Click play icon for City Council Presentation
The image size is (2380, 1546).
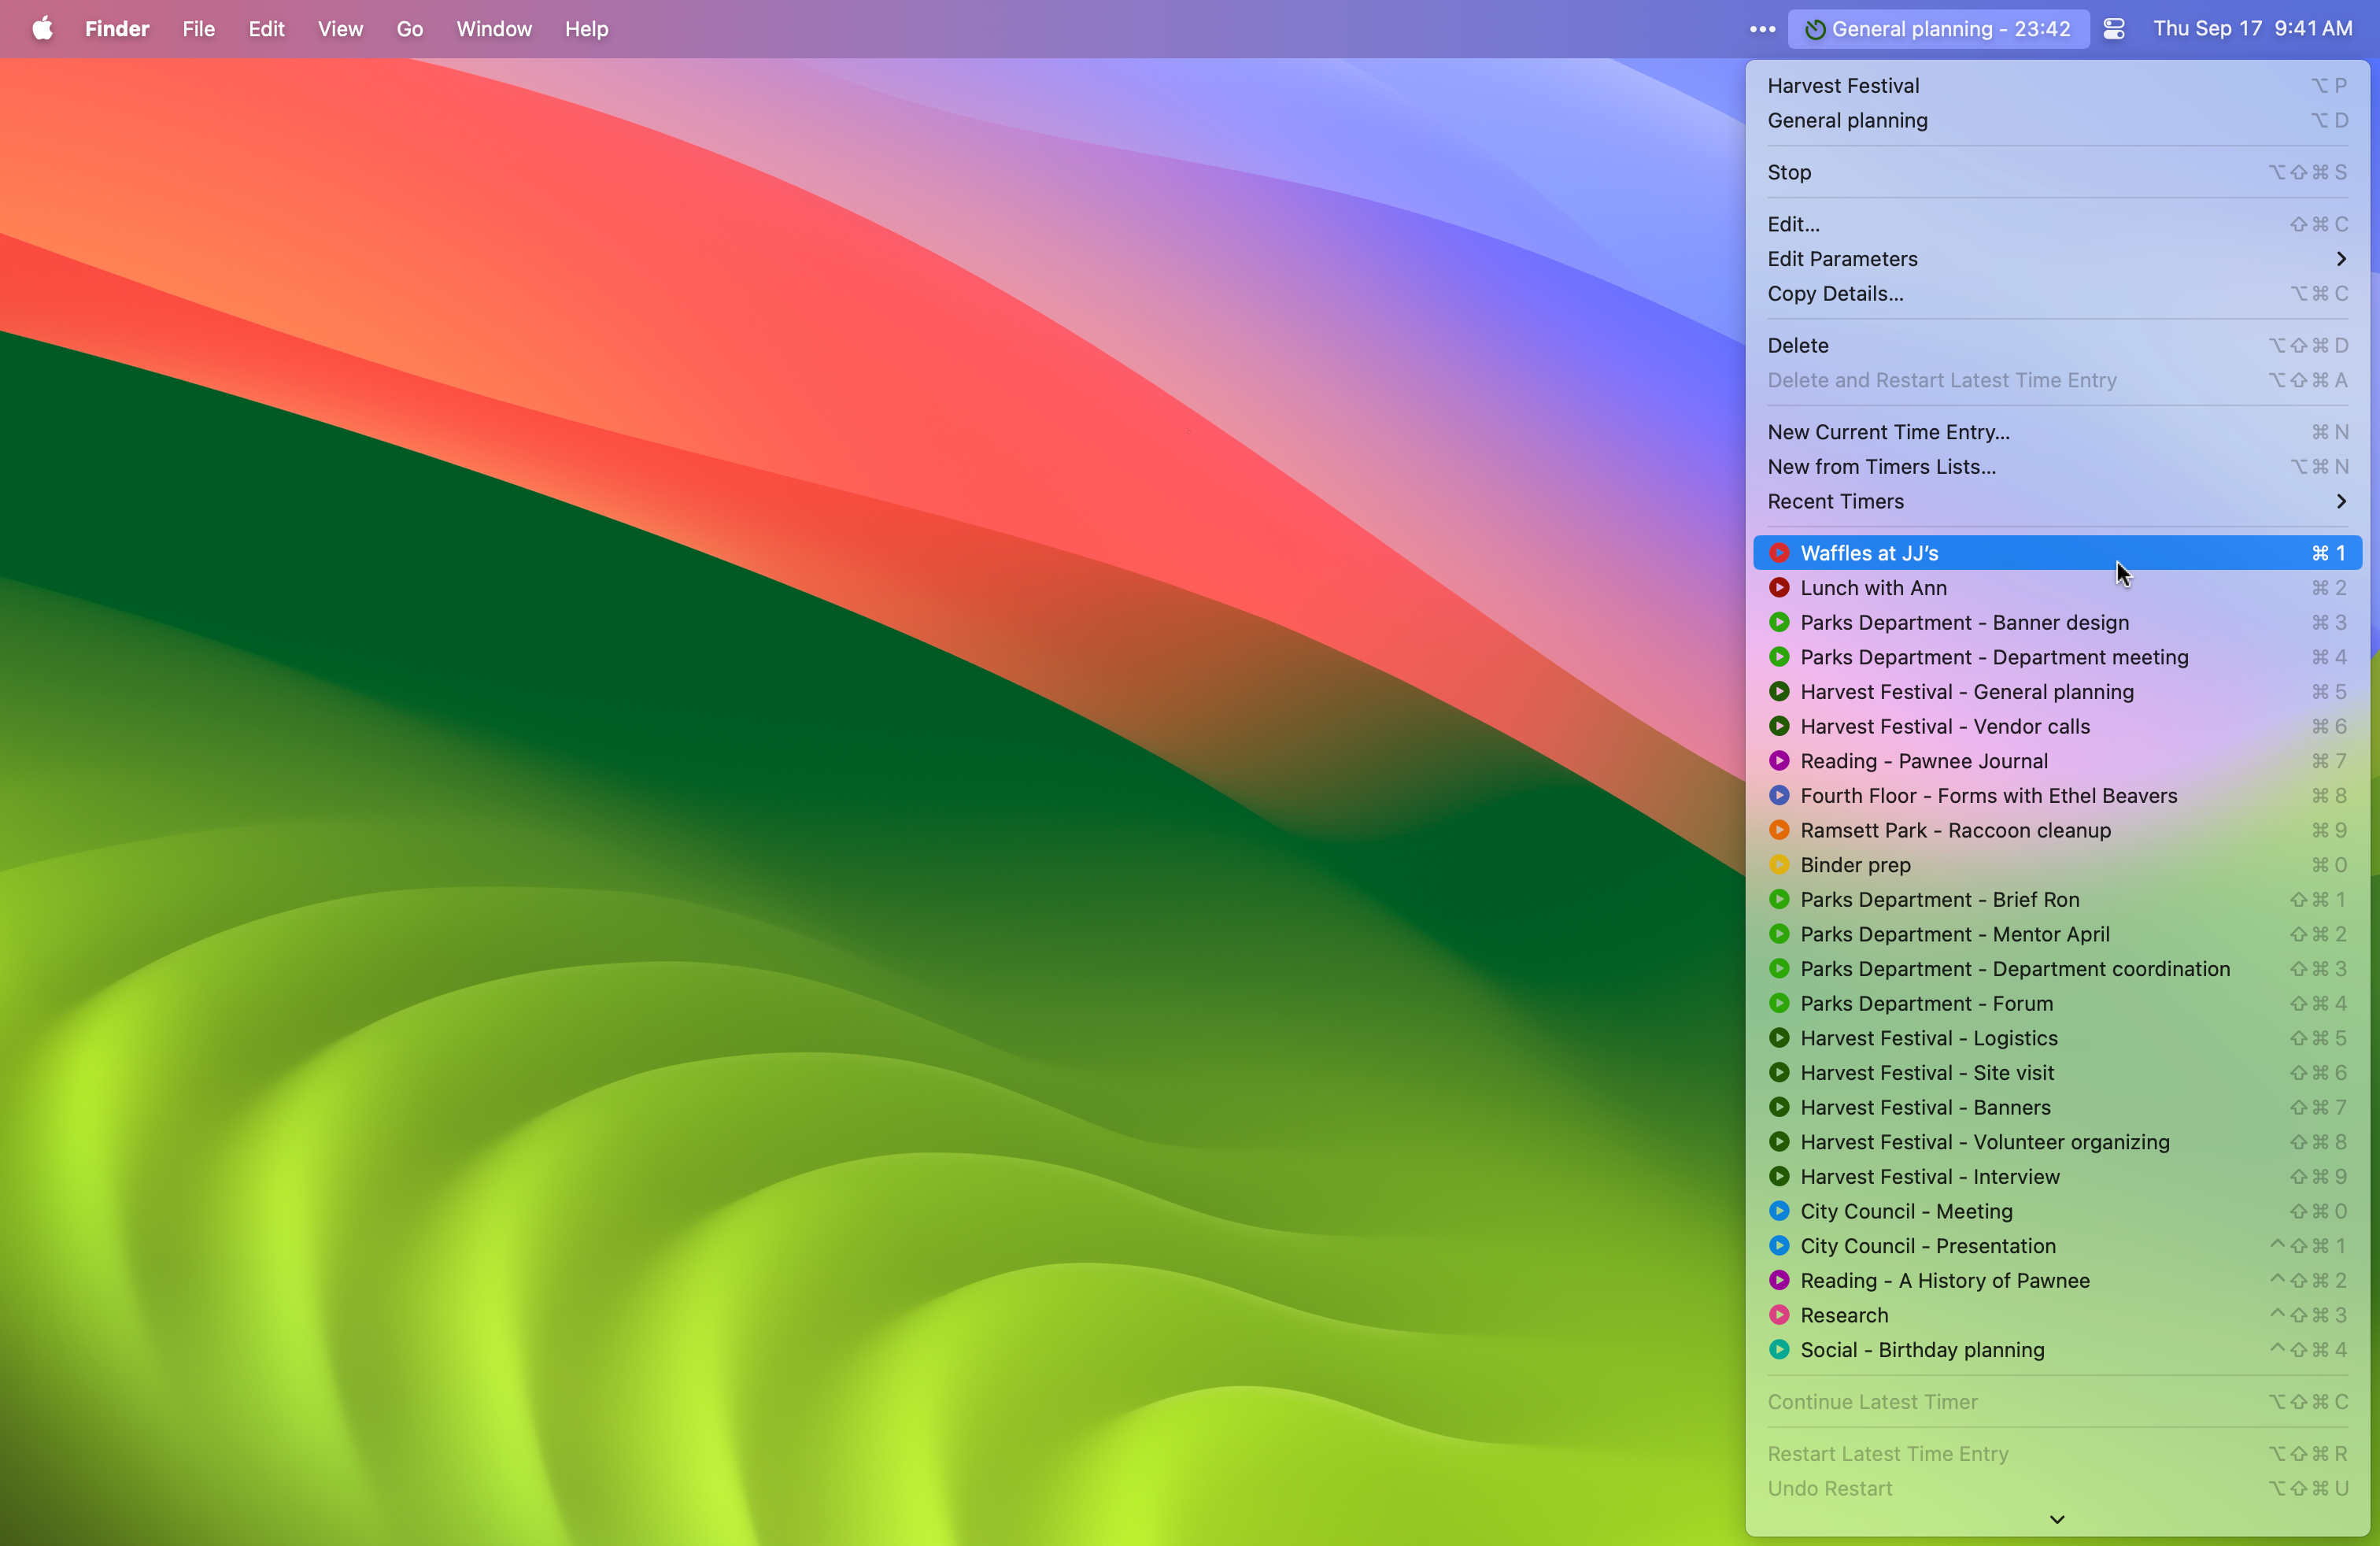(1778, 1246)
